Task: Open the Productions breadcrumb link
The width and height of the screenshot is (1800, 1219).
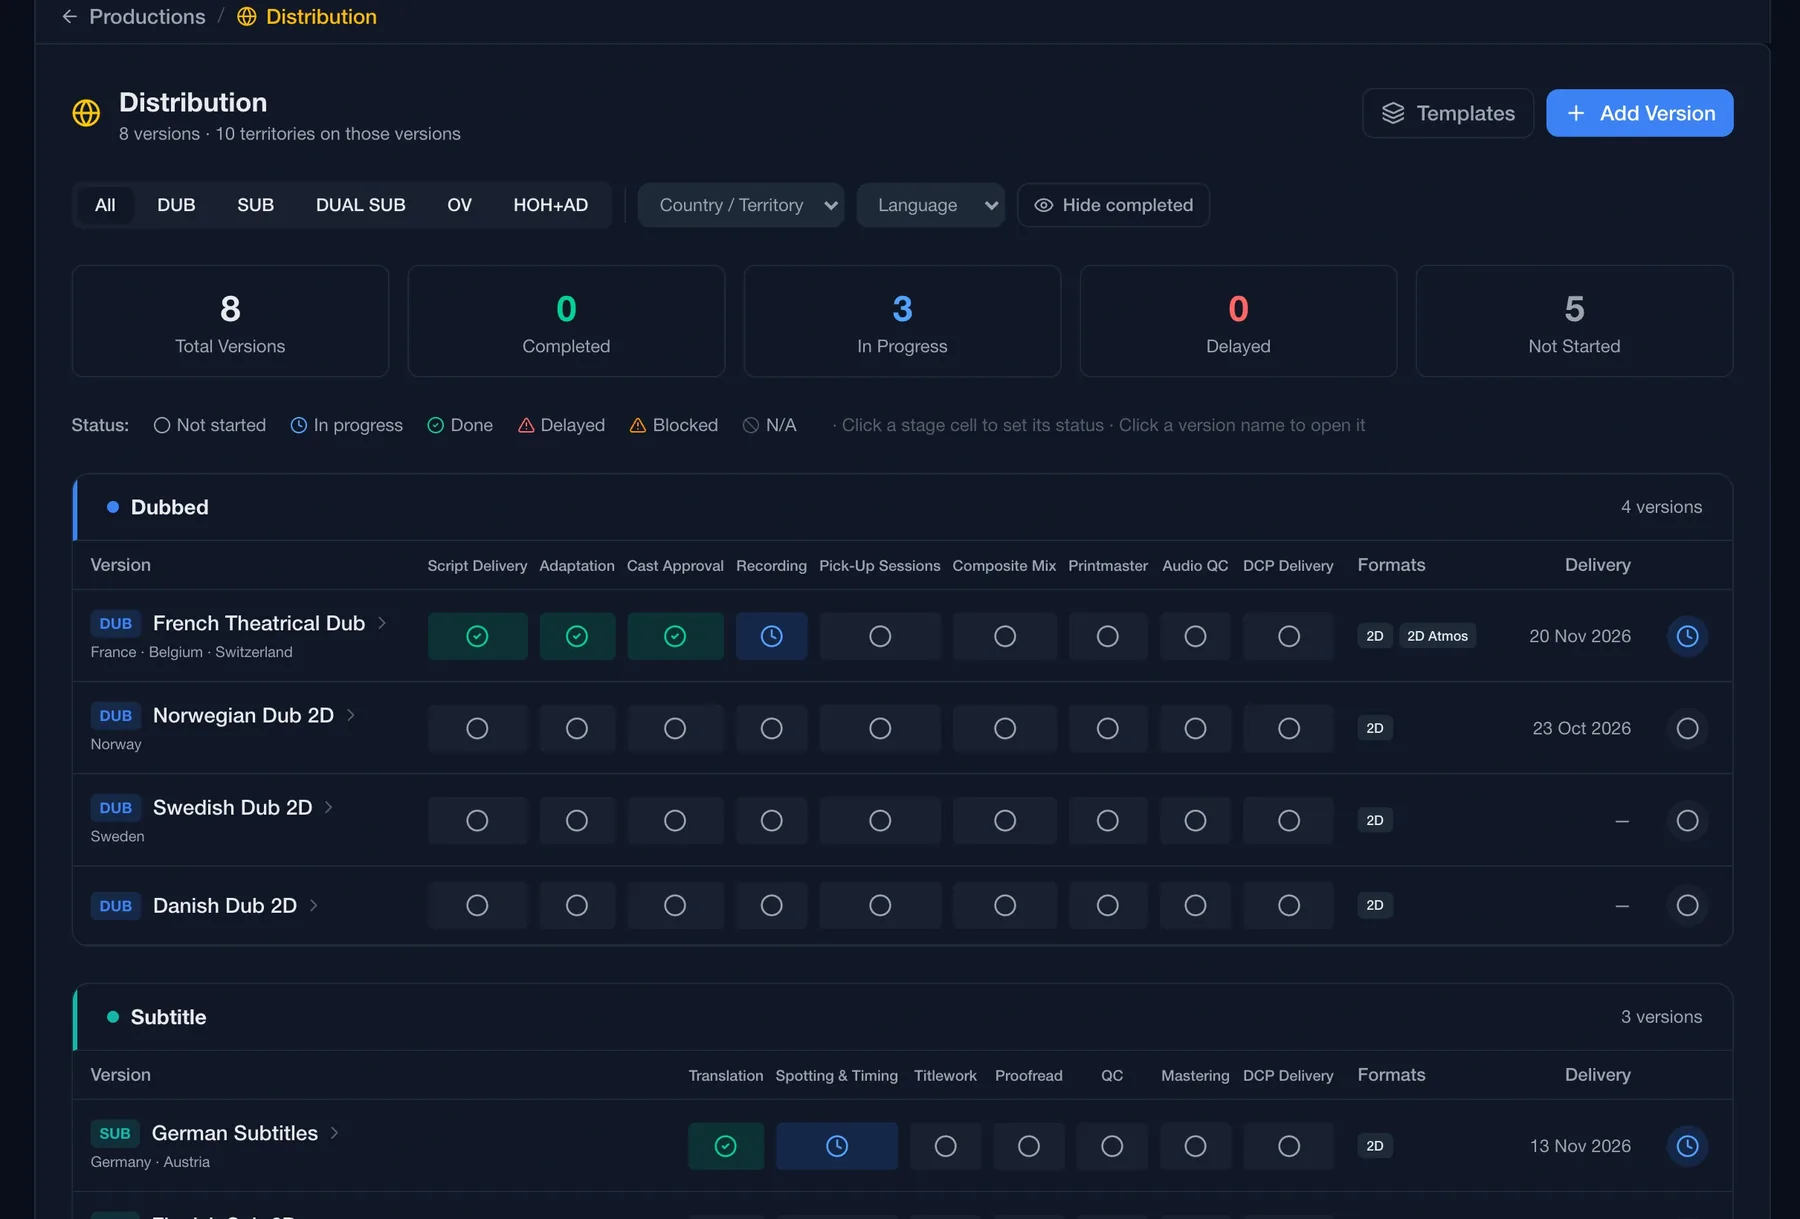Action: click(147, 17)
